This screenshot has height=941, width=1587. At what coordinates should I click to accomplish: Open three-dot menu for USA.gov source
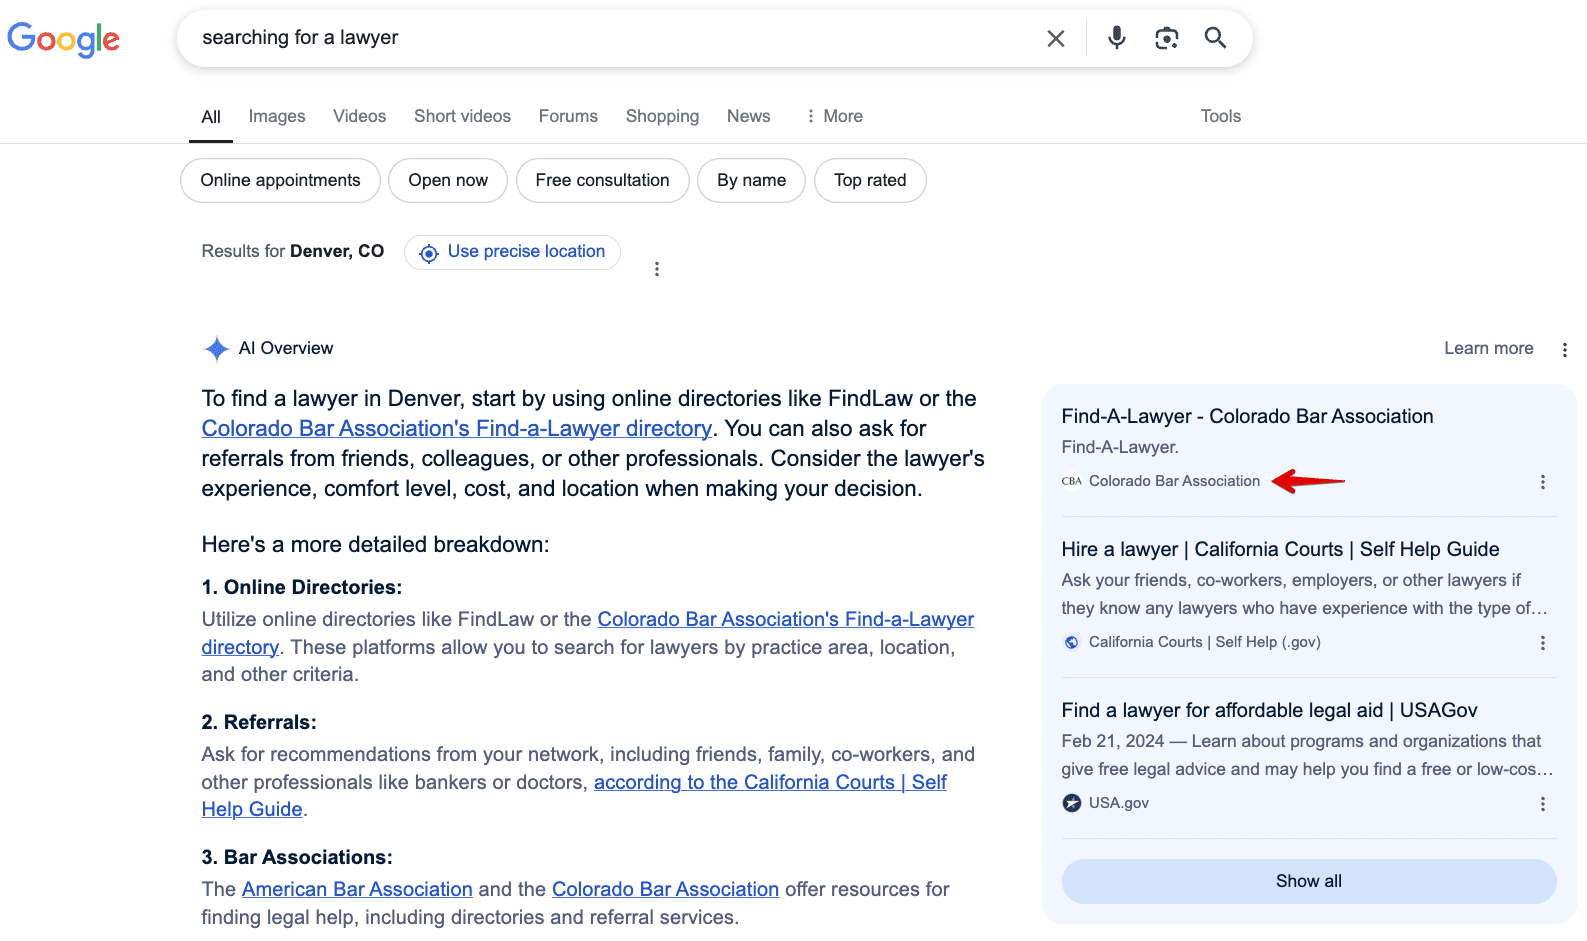[x=1543, y=804]
